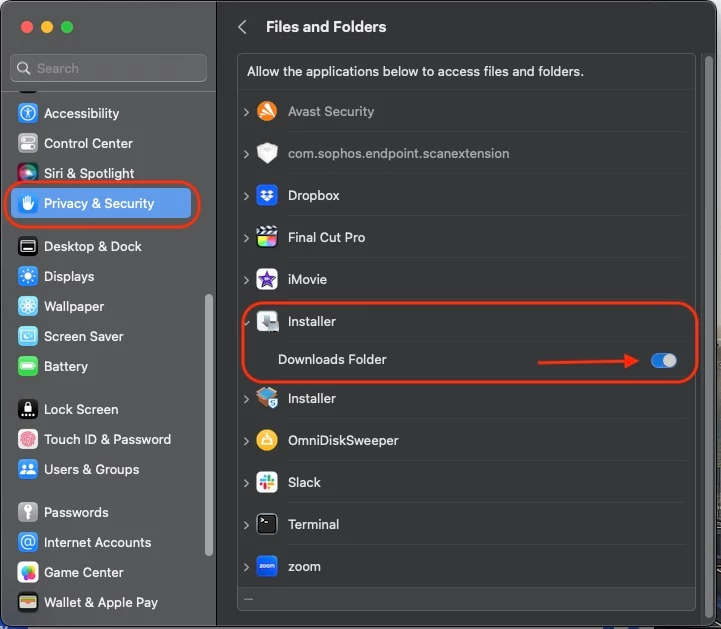Open the Internet Accounts @ icon
Image resolution: width=721 pixels, height=629 pixels.
[28, 542]
